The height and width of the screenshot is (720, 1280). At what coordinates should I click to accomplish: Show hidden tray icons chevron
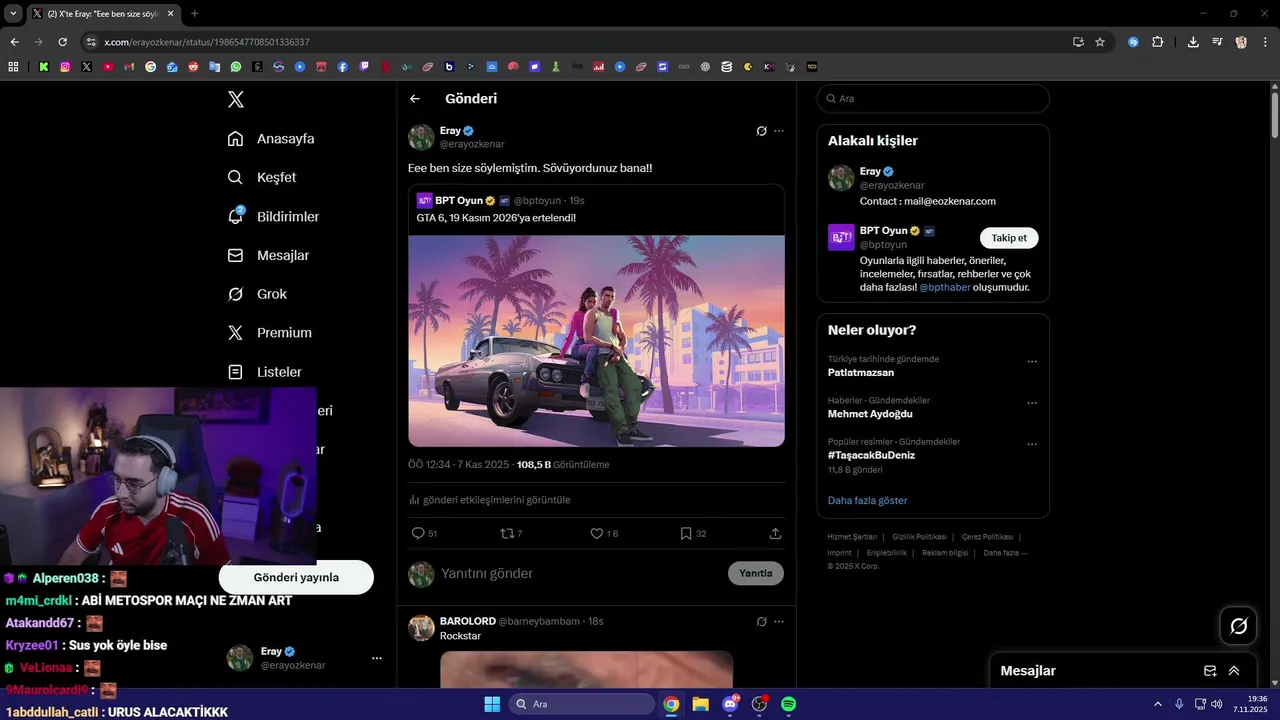[1158, 704]
